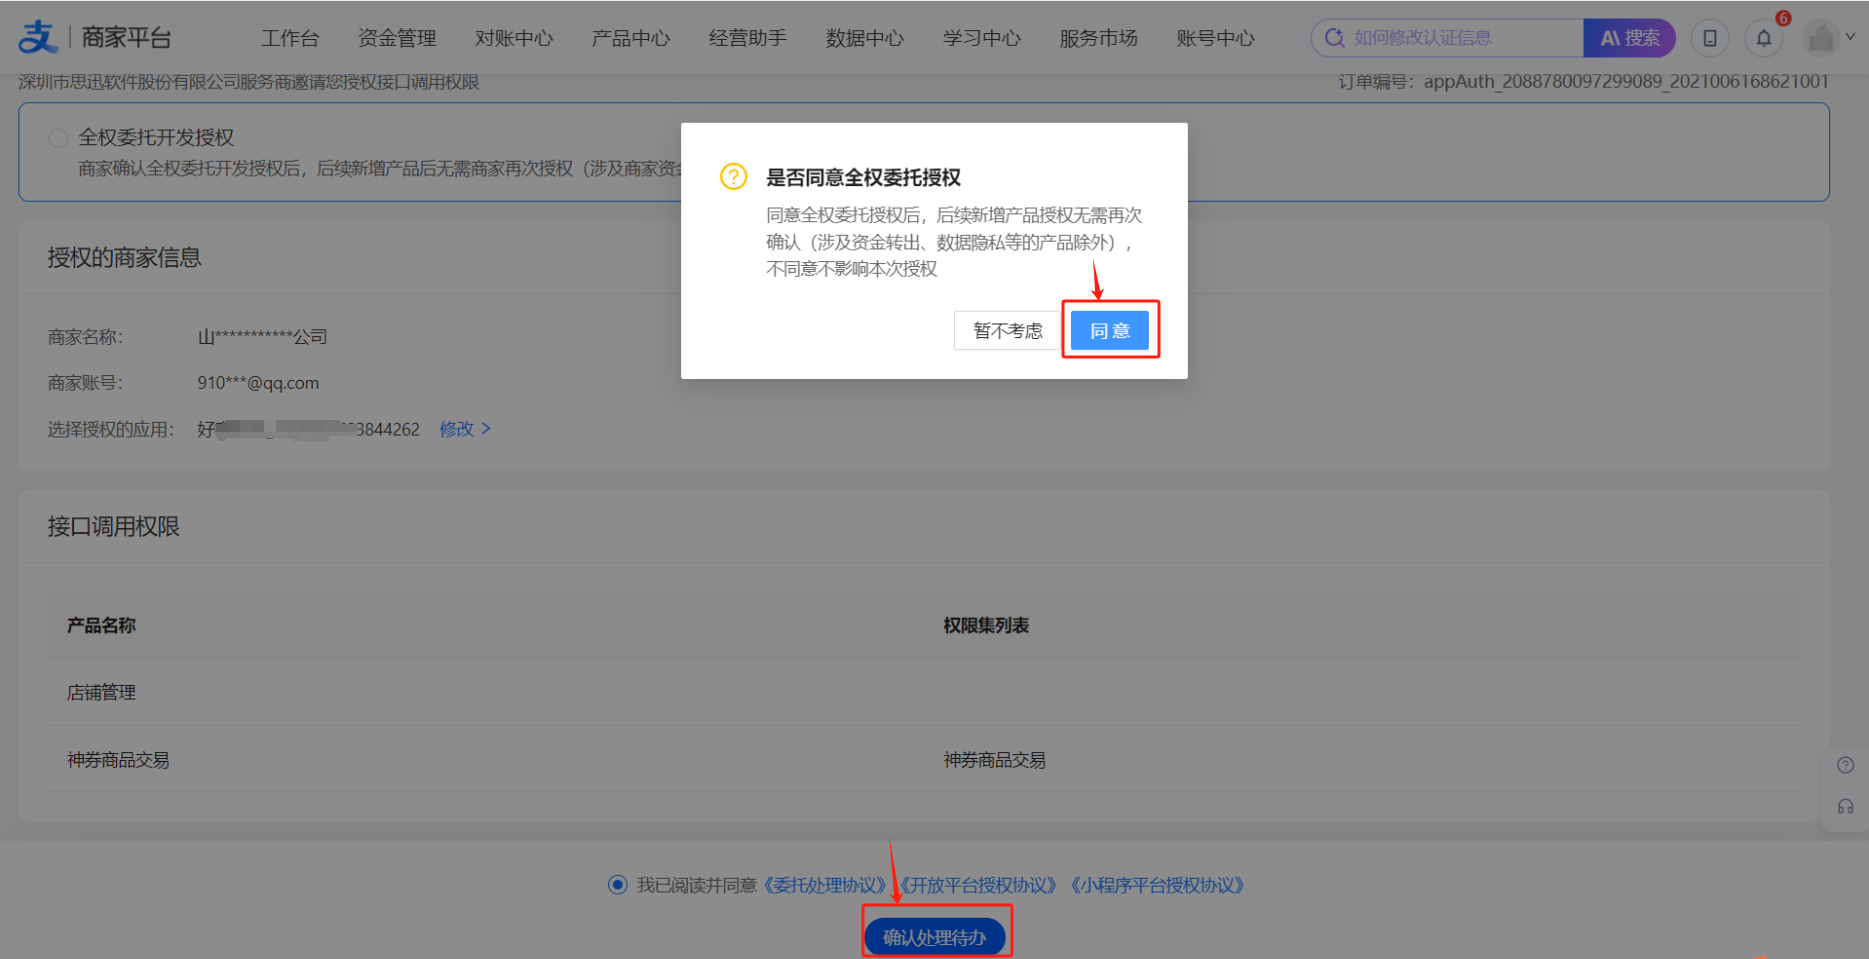The width and height of the screenshot is (1869, 959).
Task: Open the 对账中心 menu
Action: [514, 38]
